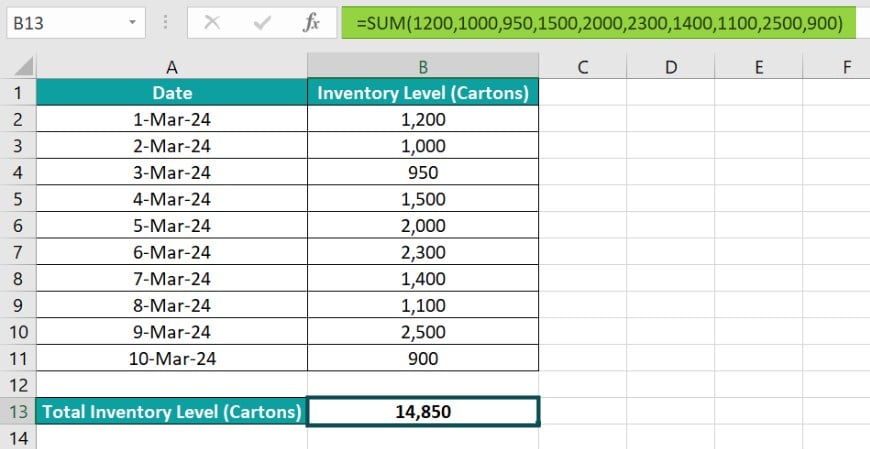The height and width of the screenshot is (449, 870).
Task: Click the value 2,500 cell
Action: tap(423, 332)
